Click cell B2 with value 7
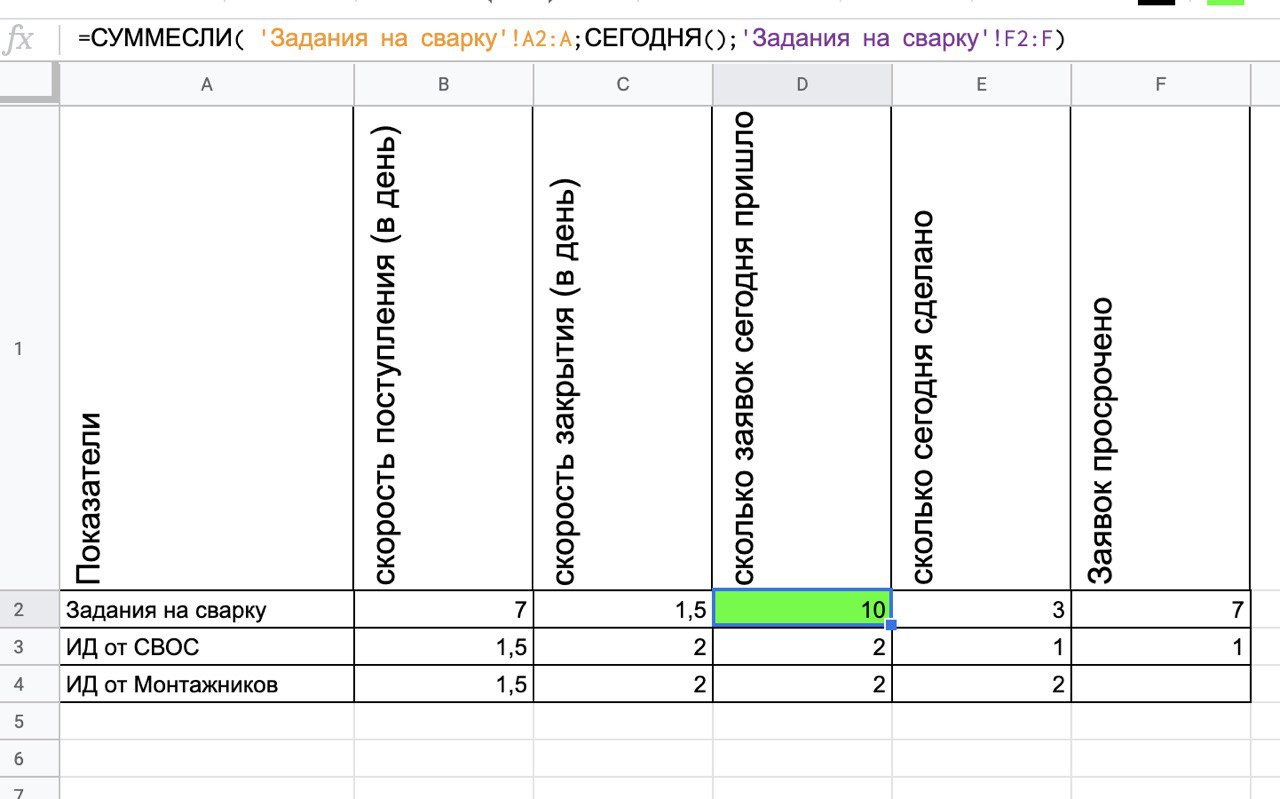Screen dimensions: 1280x799 pyautogui.click(x=443, y=609)
